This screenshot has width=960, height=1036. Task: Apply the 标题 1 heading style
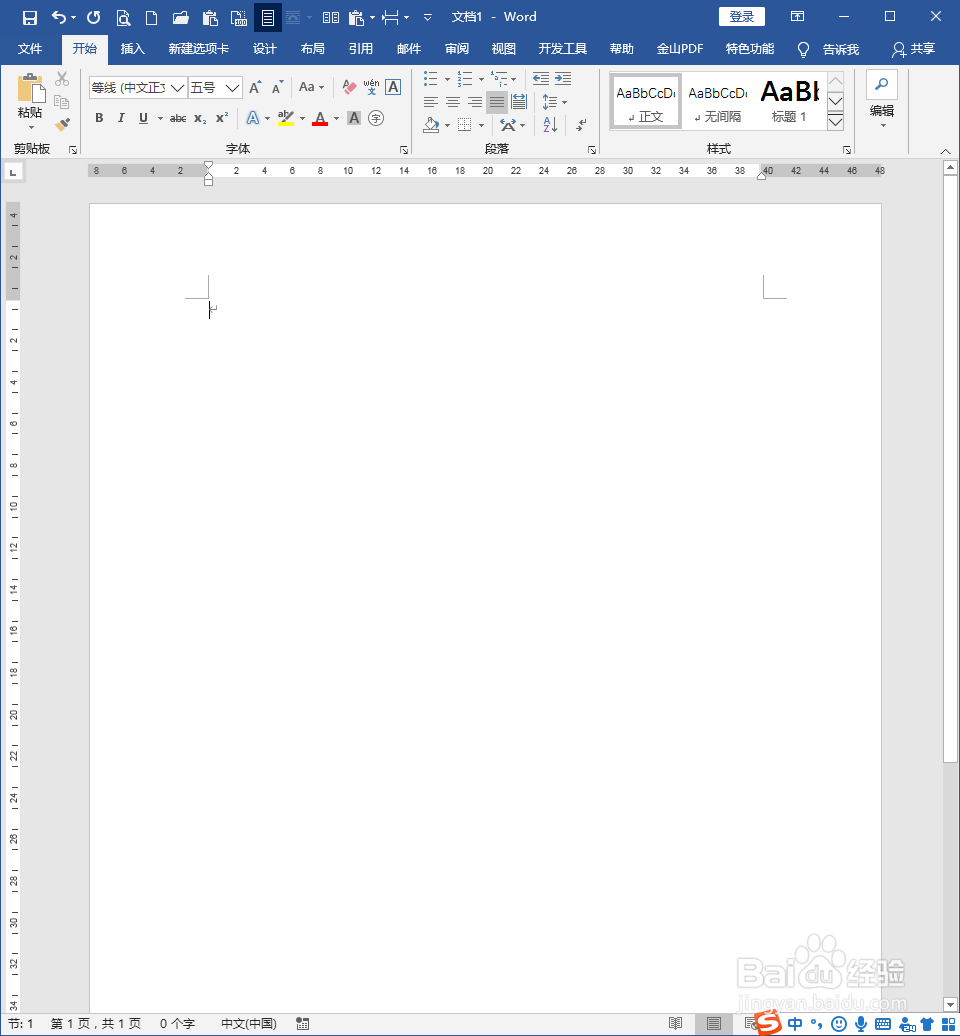[789, 101]
